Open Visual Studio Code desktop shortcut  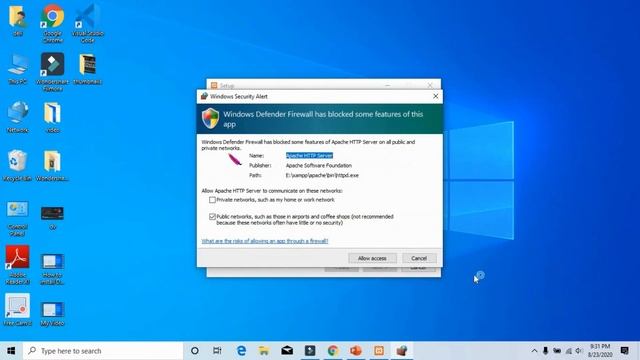click(x=87, y=23)
